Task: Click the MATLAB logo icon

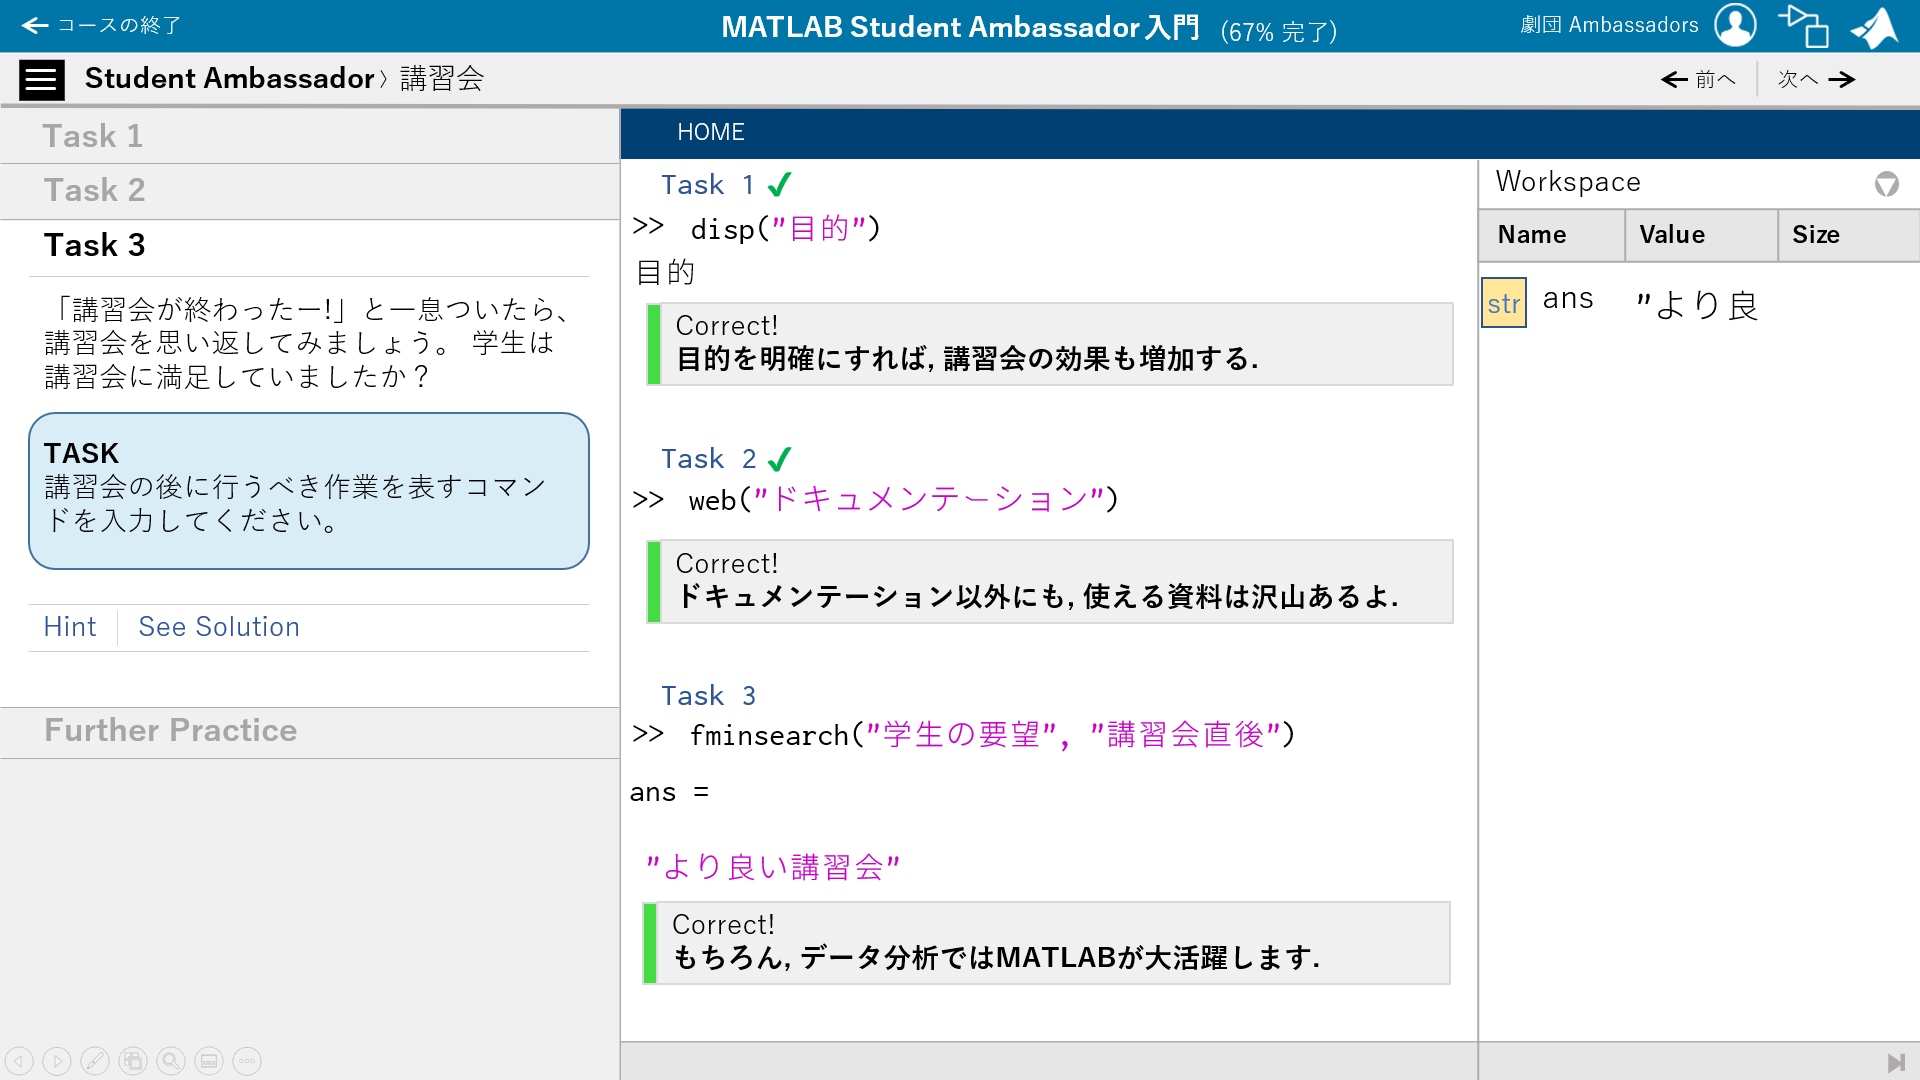Action: coord(1874,27)
